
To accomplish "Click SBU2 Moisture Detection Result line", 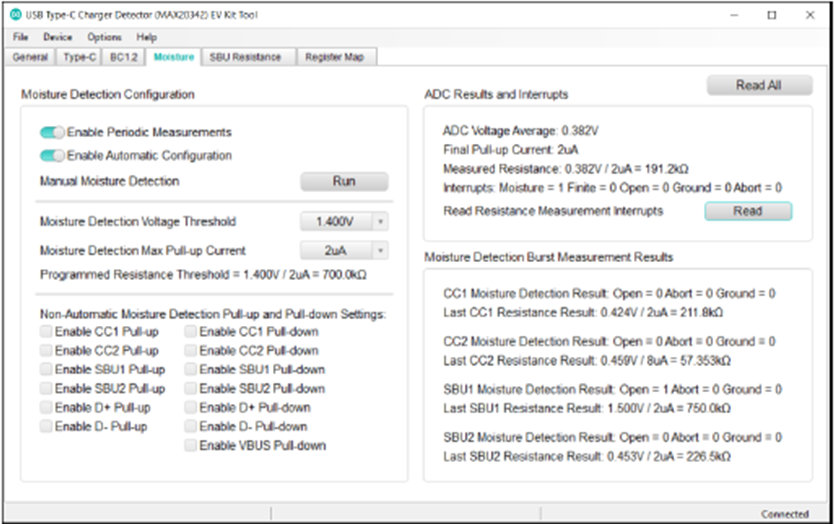I will [x=612, y=437].
